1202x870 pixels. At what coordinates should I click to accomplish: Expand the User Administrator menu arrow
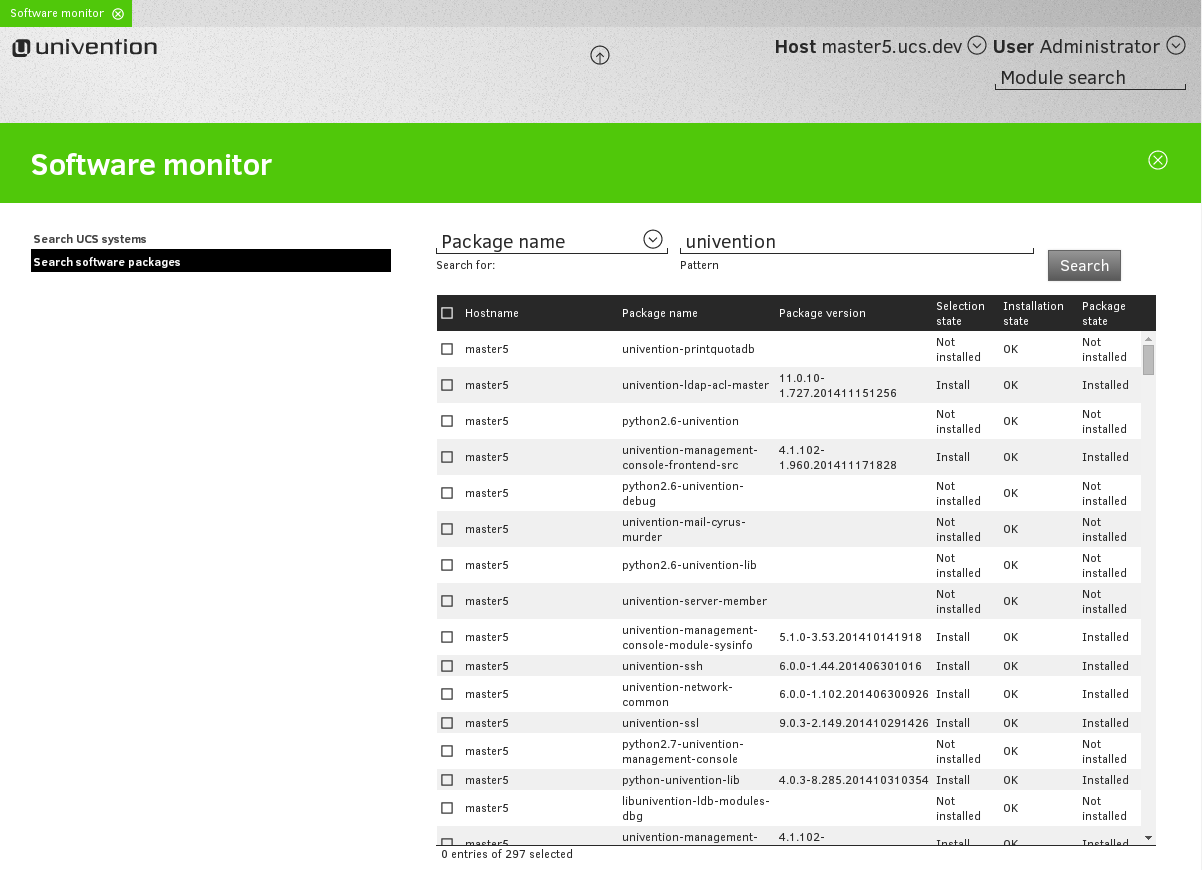pyautogui.click(x=1176, y=46)
